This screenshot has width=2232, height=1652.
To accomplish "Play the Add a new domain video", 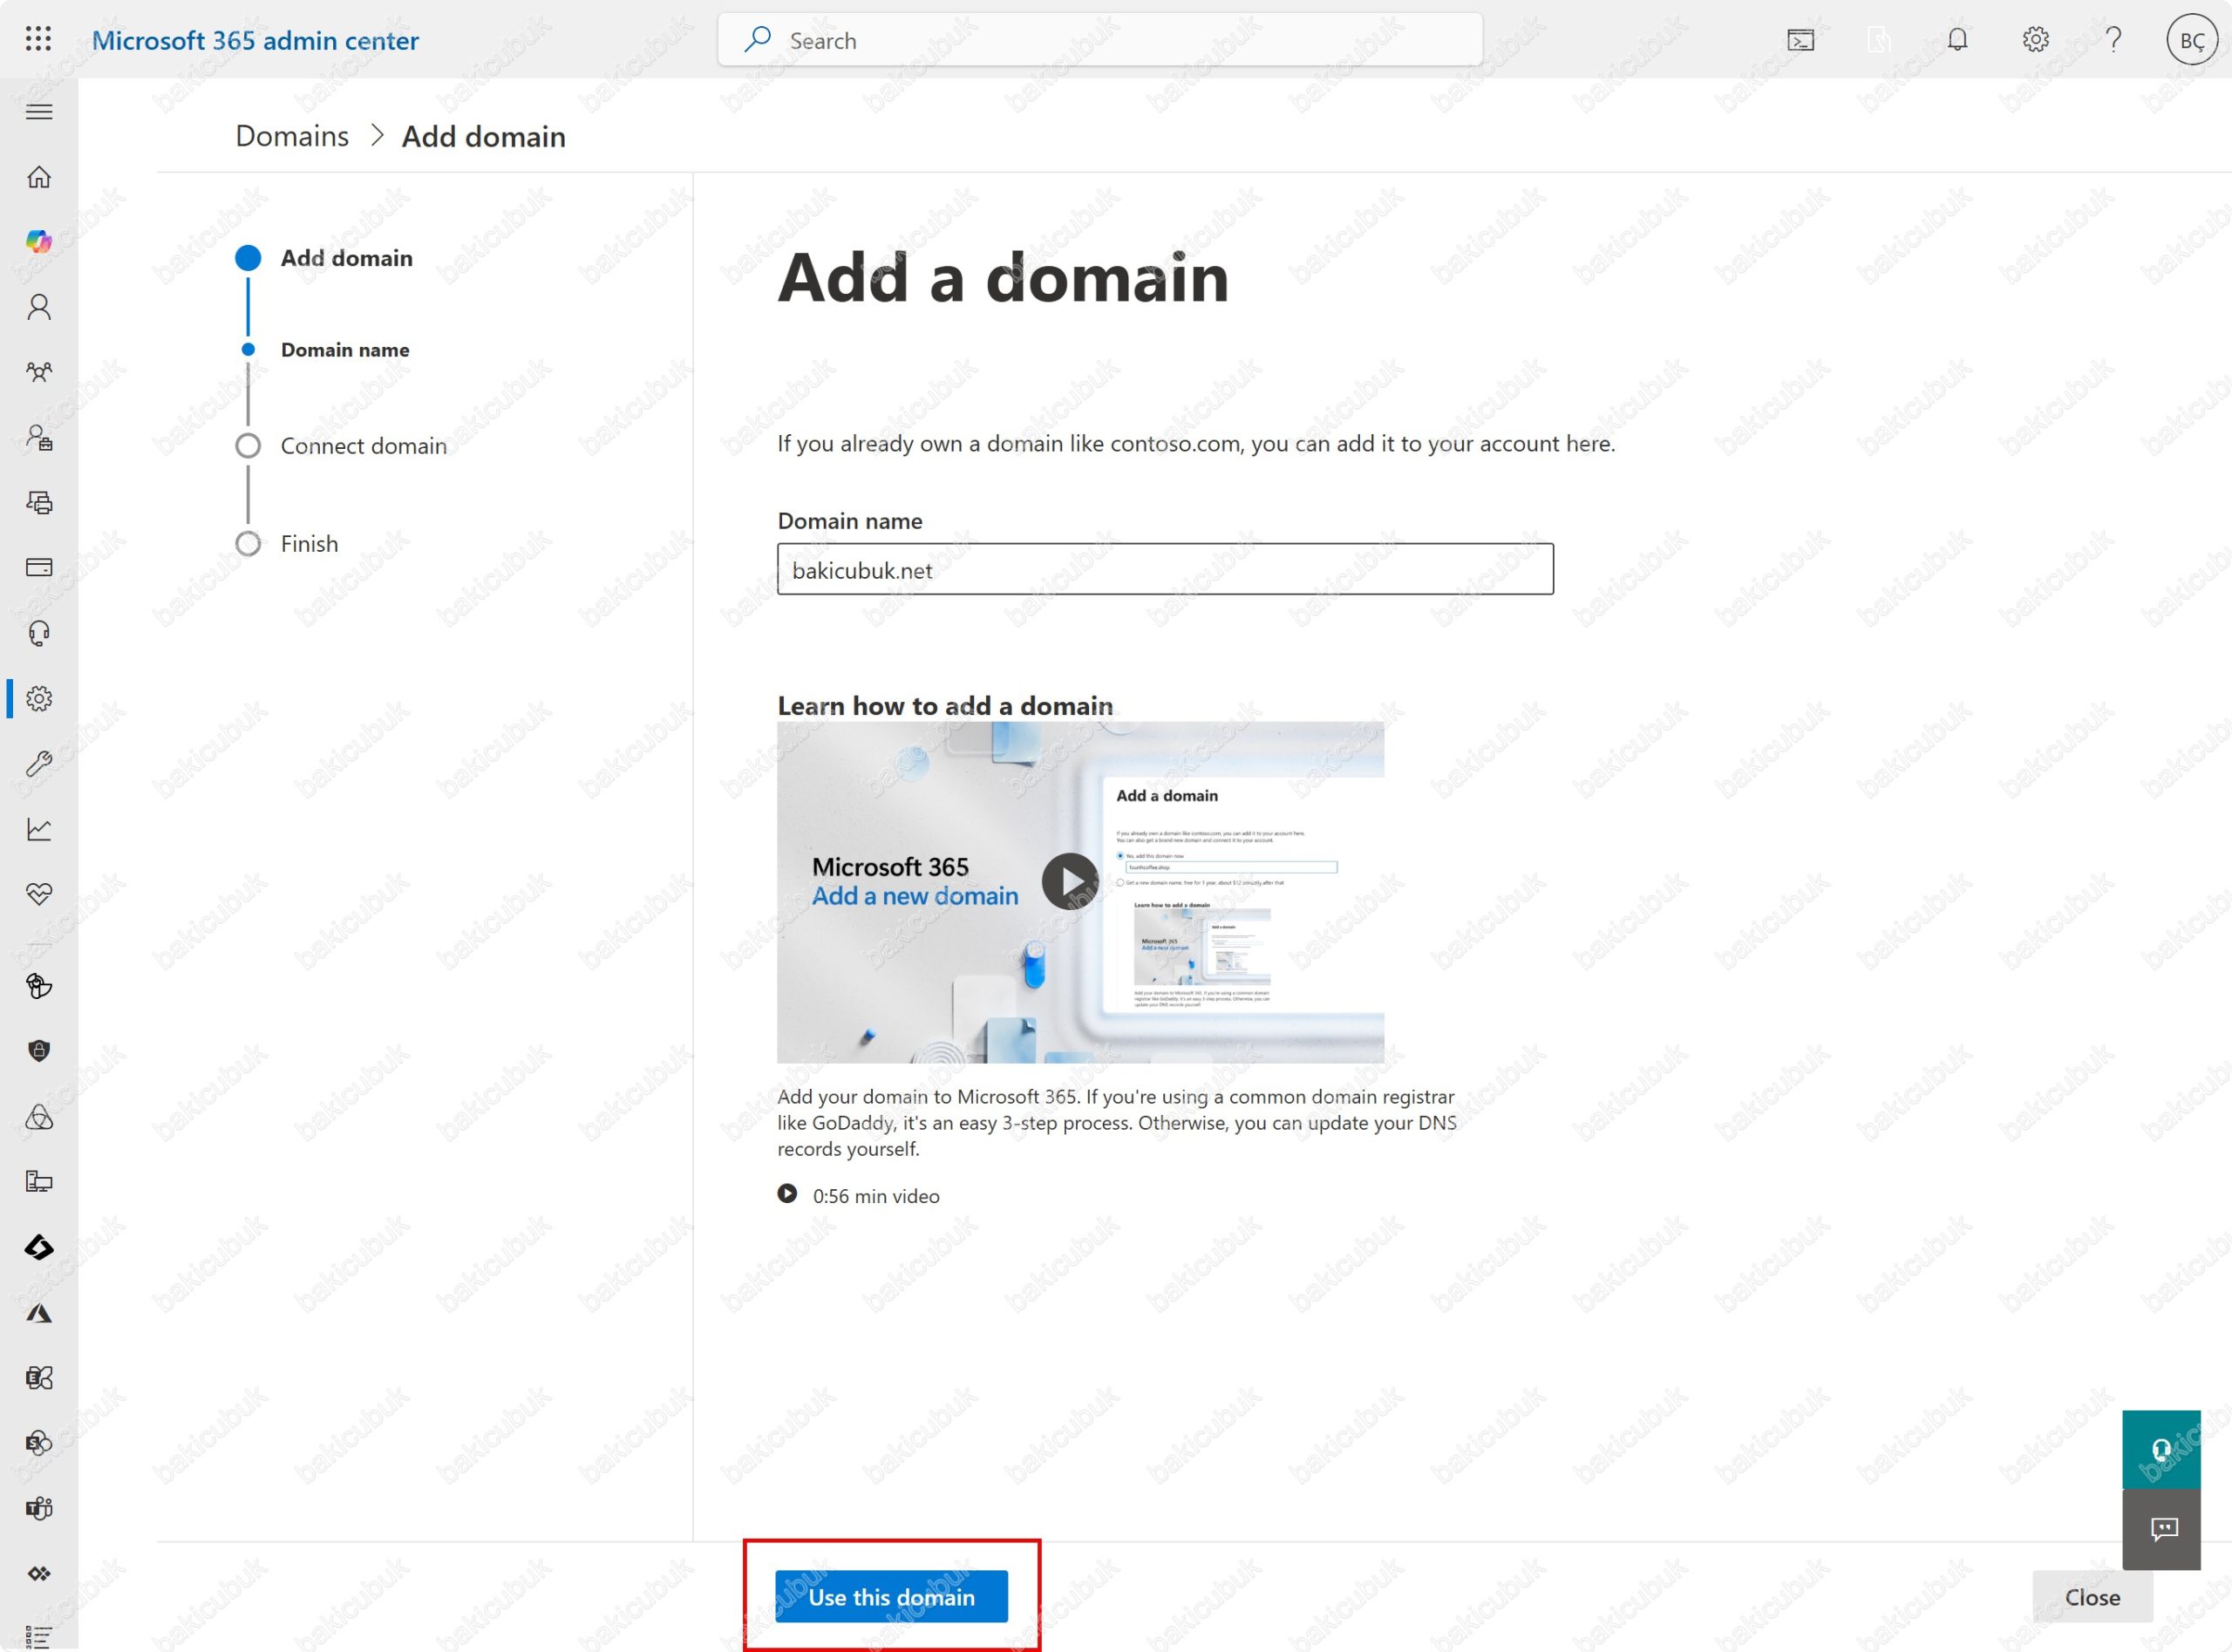I will (x=1070, y=882).
